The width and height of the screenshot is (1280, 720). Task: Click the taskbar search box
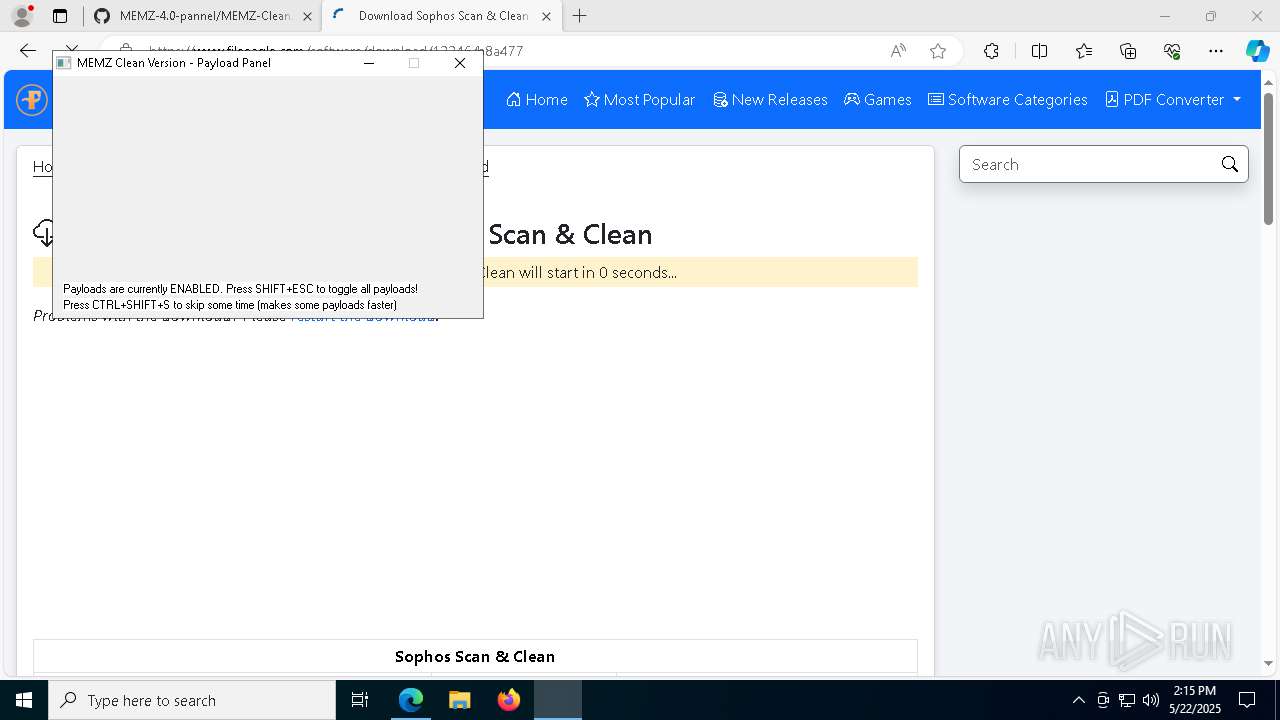coord(192,700)
